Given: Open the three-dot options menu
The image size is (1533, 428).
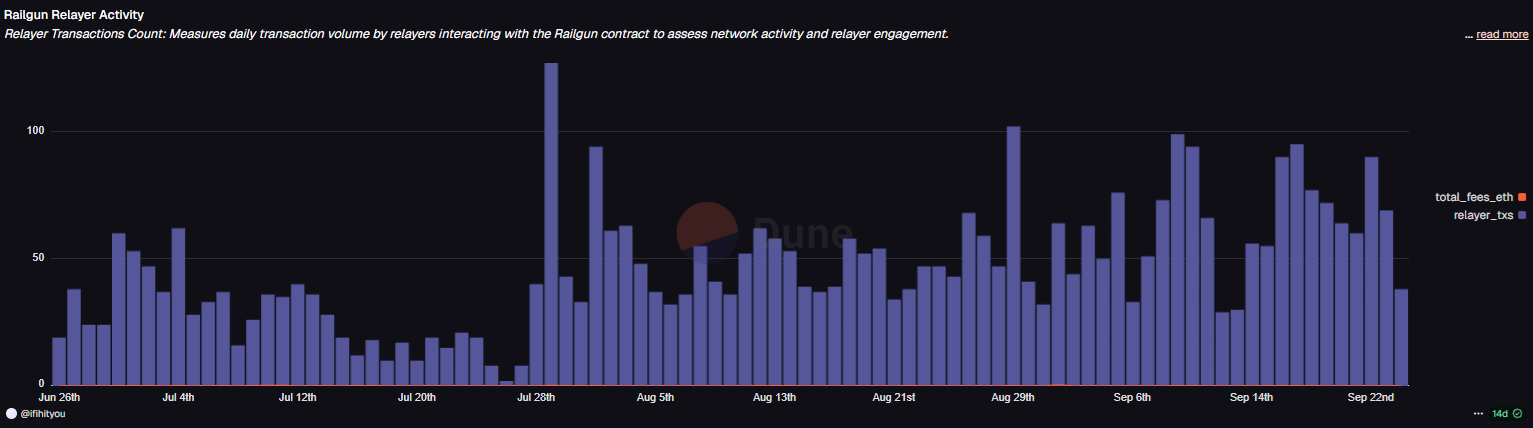Looking at the screenshot, I should (x=1478, y=413).
